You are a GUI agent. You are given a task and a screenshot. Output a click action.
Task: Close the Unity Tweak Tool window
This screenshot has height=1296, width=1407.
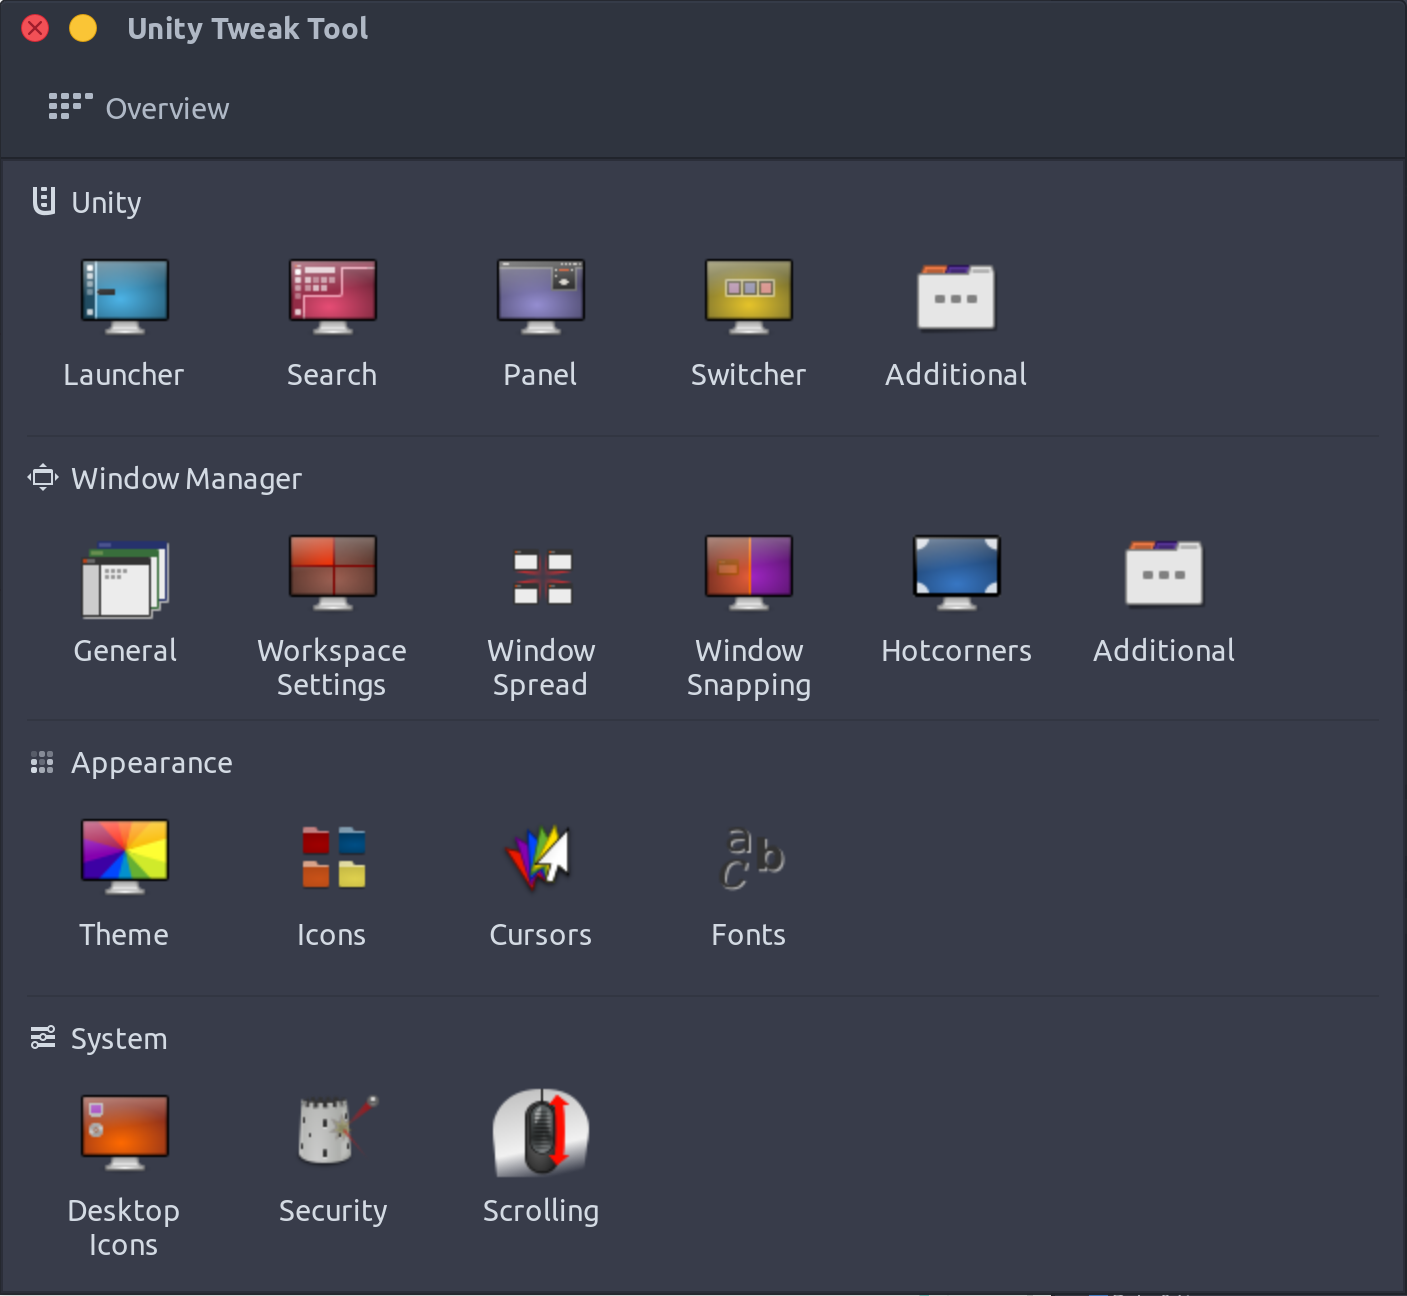(35, 28)
